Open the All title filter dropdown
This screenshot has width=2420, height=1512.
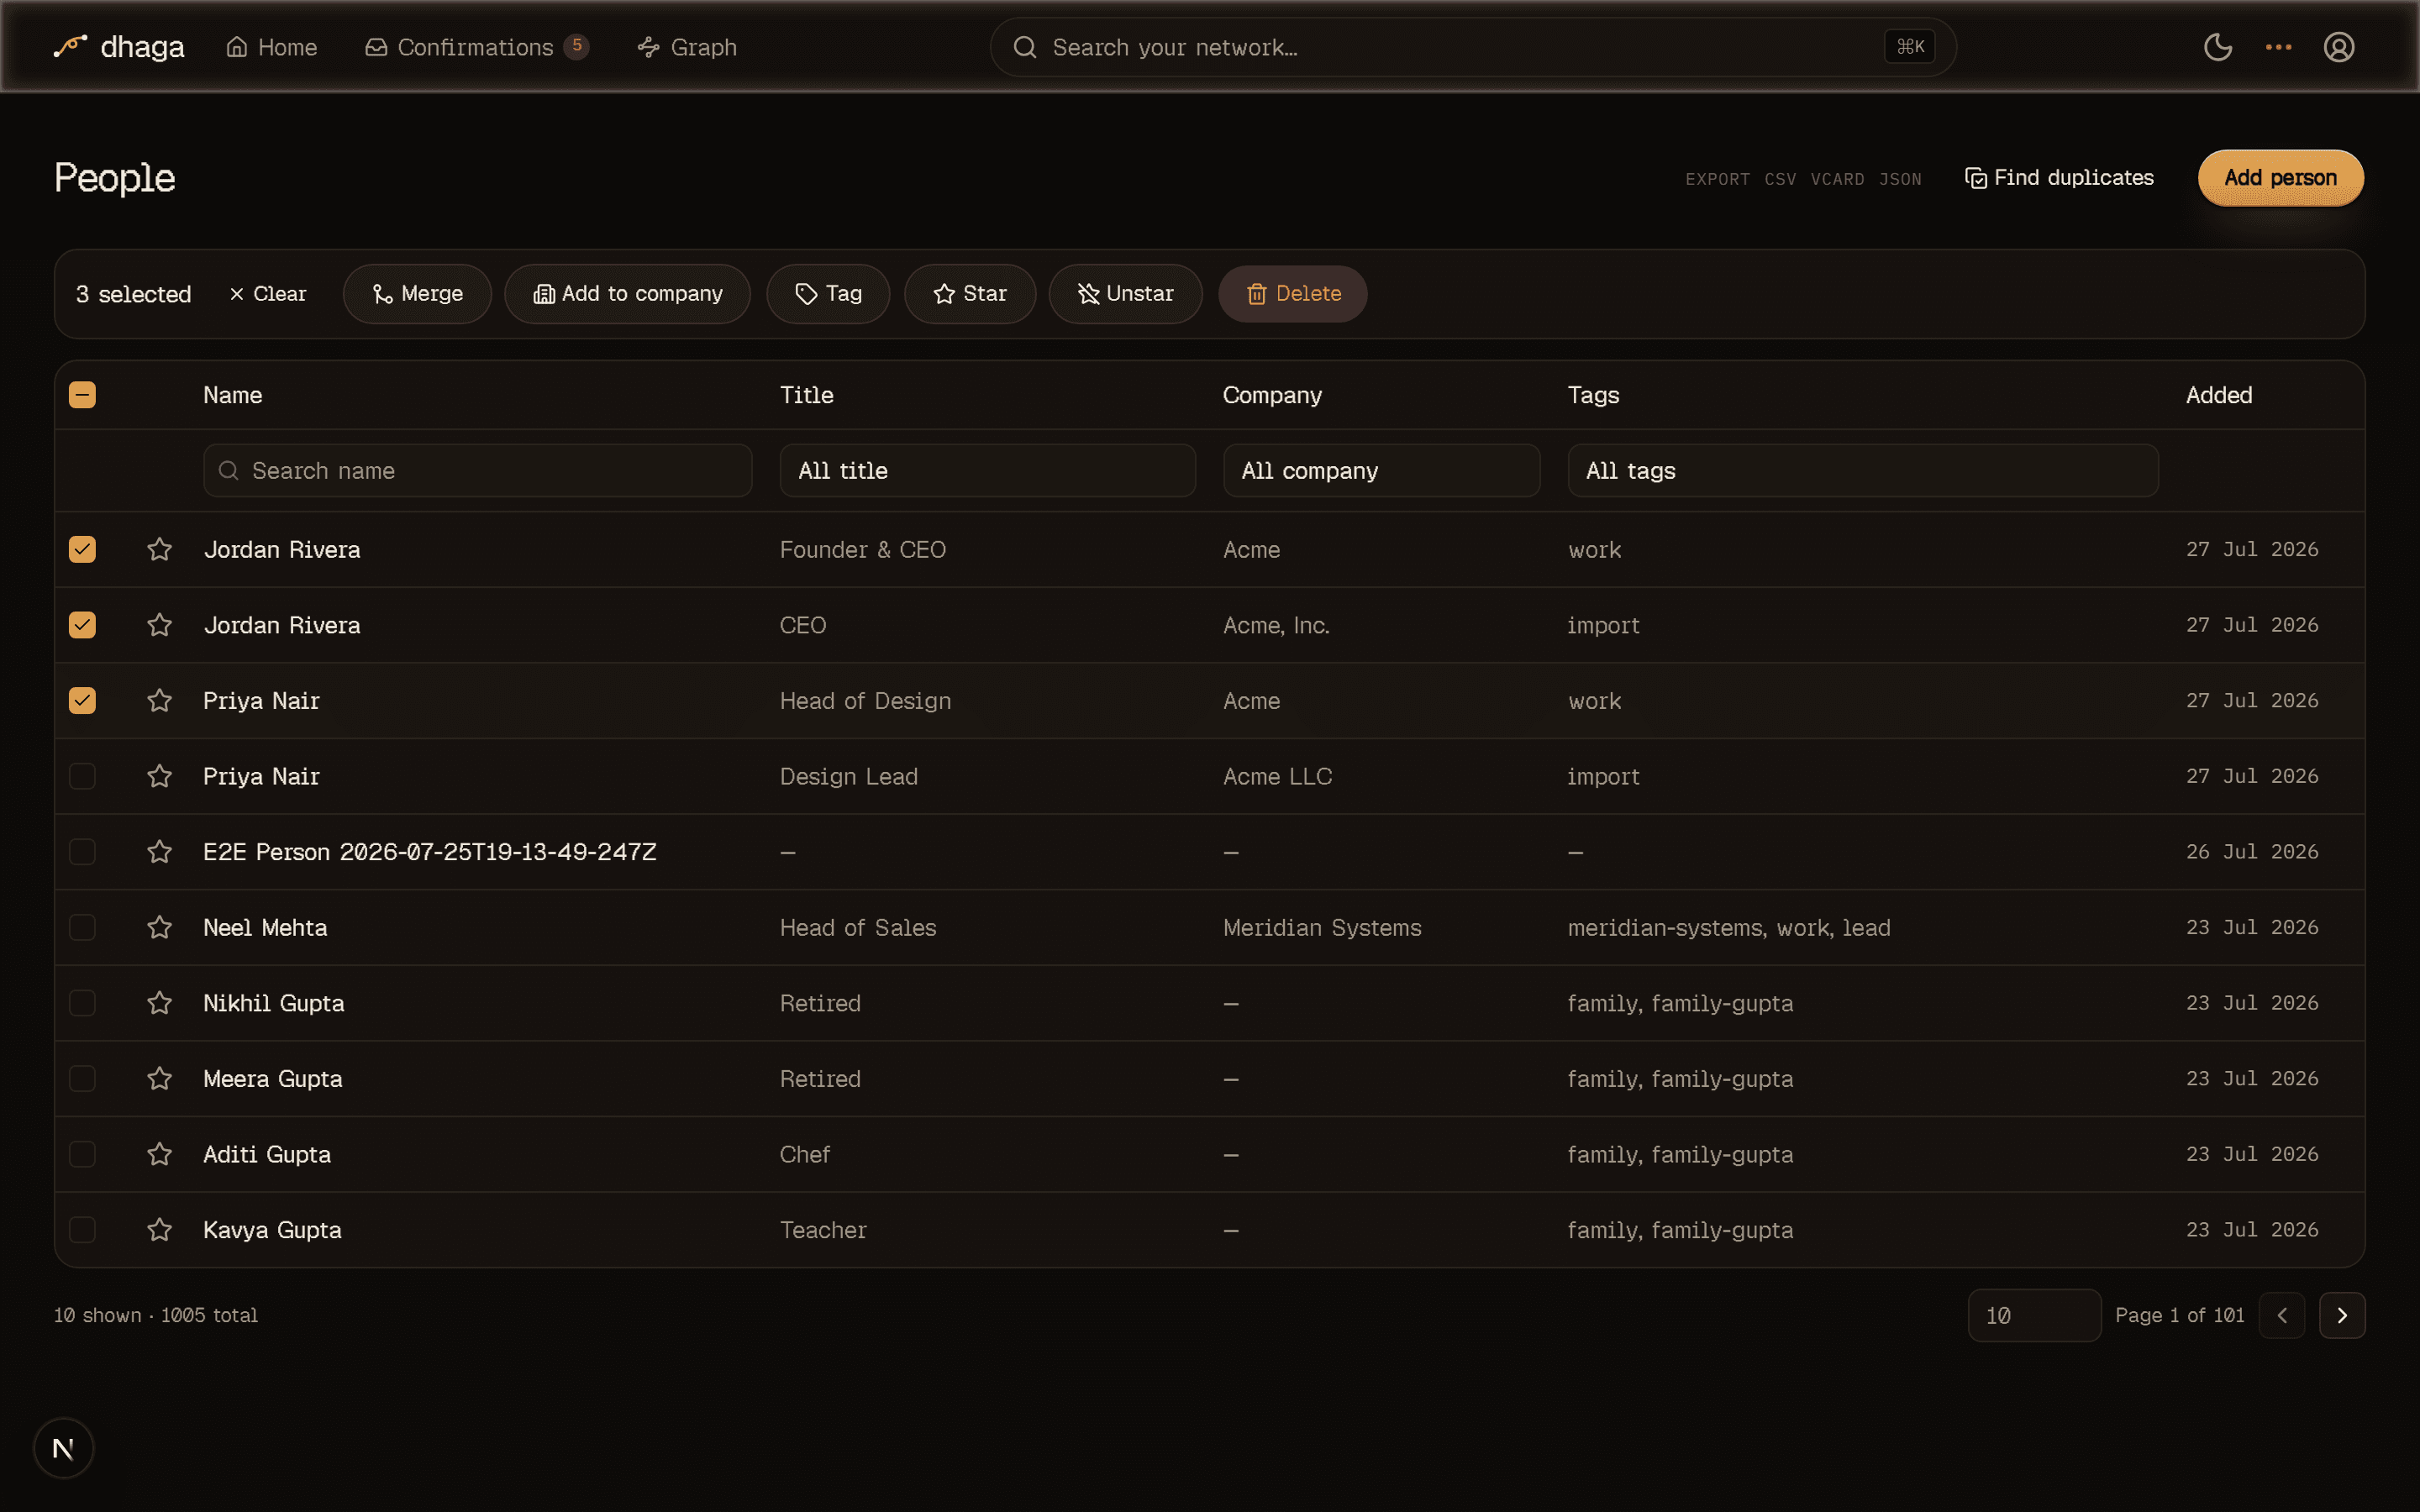[987, 470]
